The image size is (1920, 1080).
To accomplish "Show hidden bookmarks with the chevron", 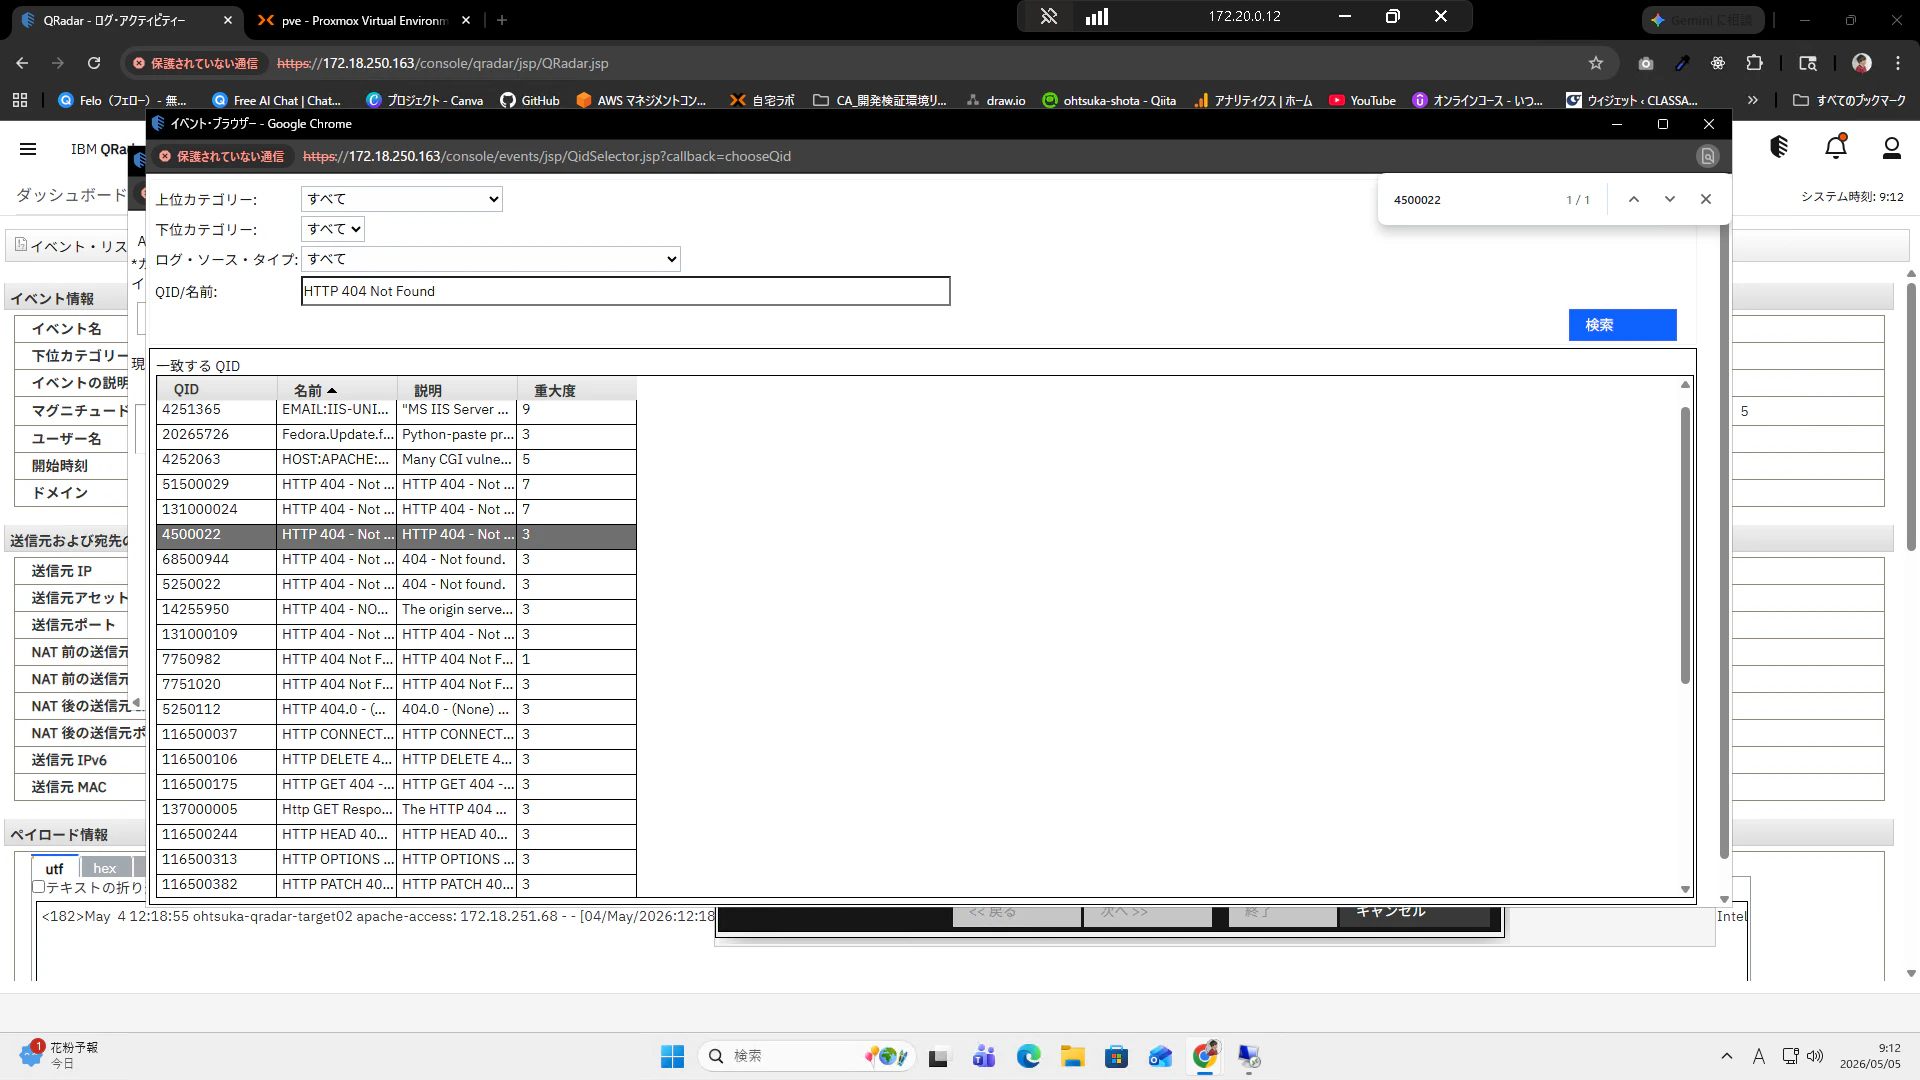I will click(1752, 100).
